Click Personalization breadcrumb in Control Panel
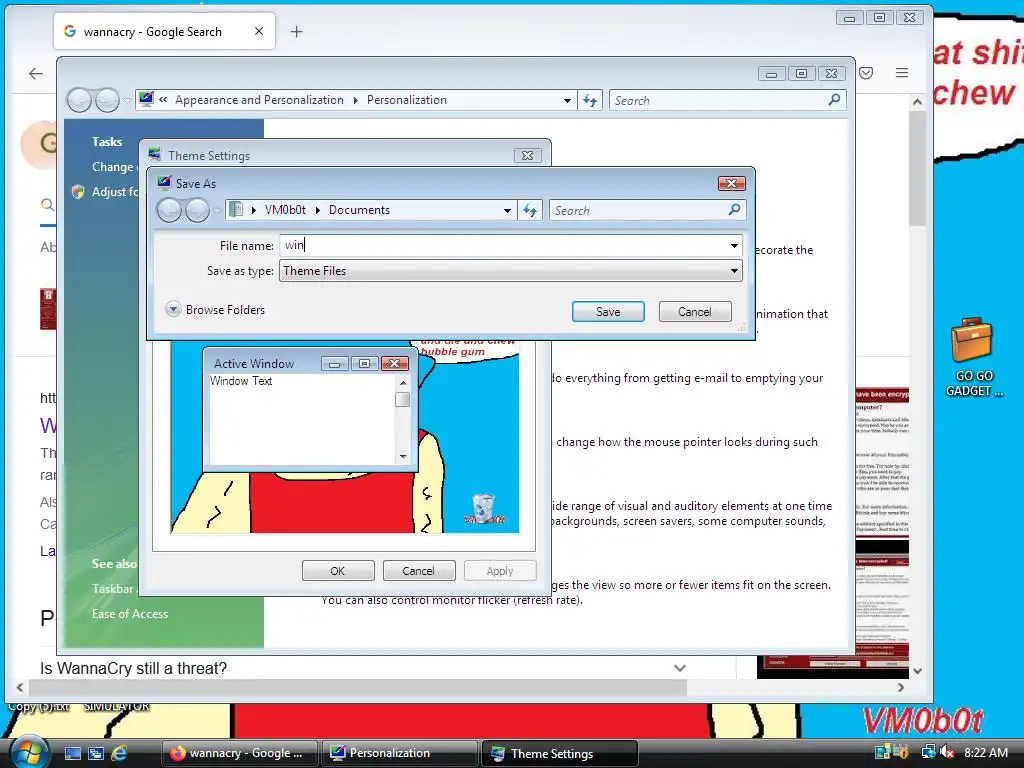 [406, 100]
